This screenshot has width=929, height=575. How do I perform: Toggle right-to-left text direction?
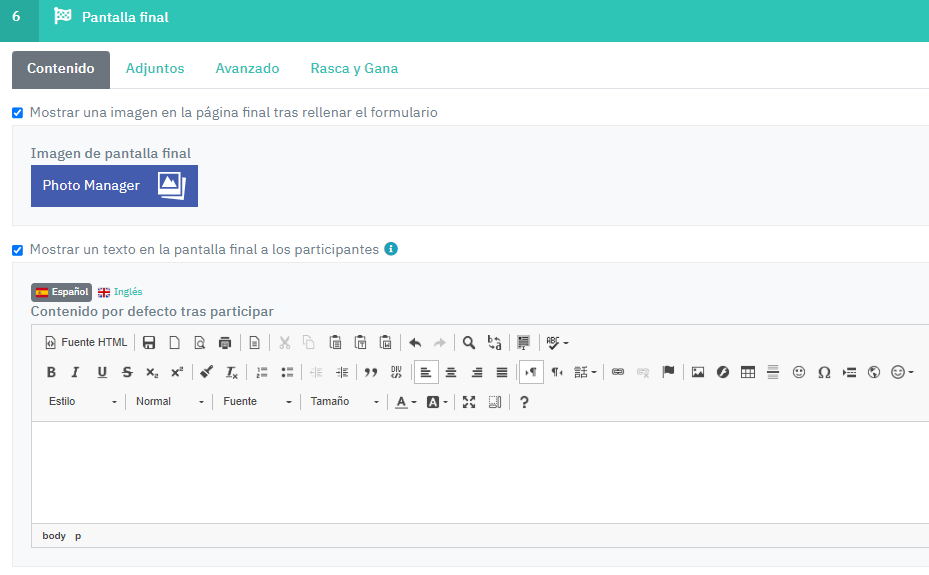click(557, 372)
